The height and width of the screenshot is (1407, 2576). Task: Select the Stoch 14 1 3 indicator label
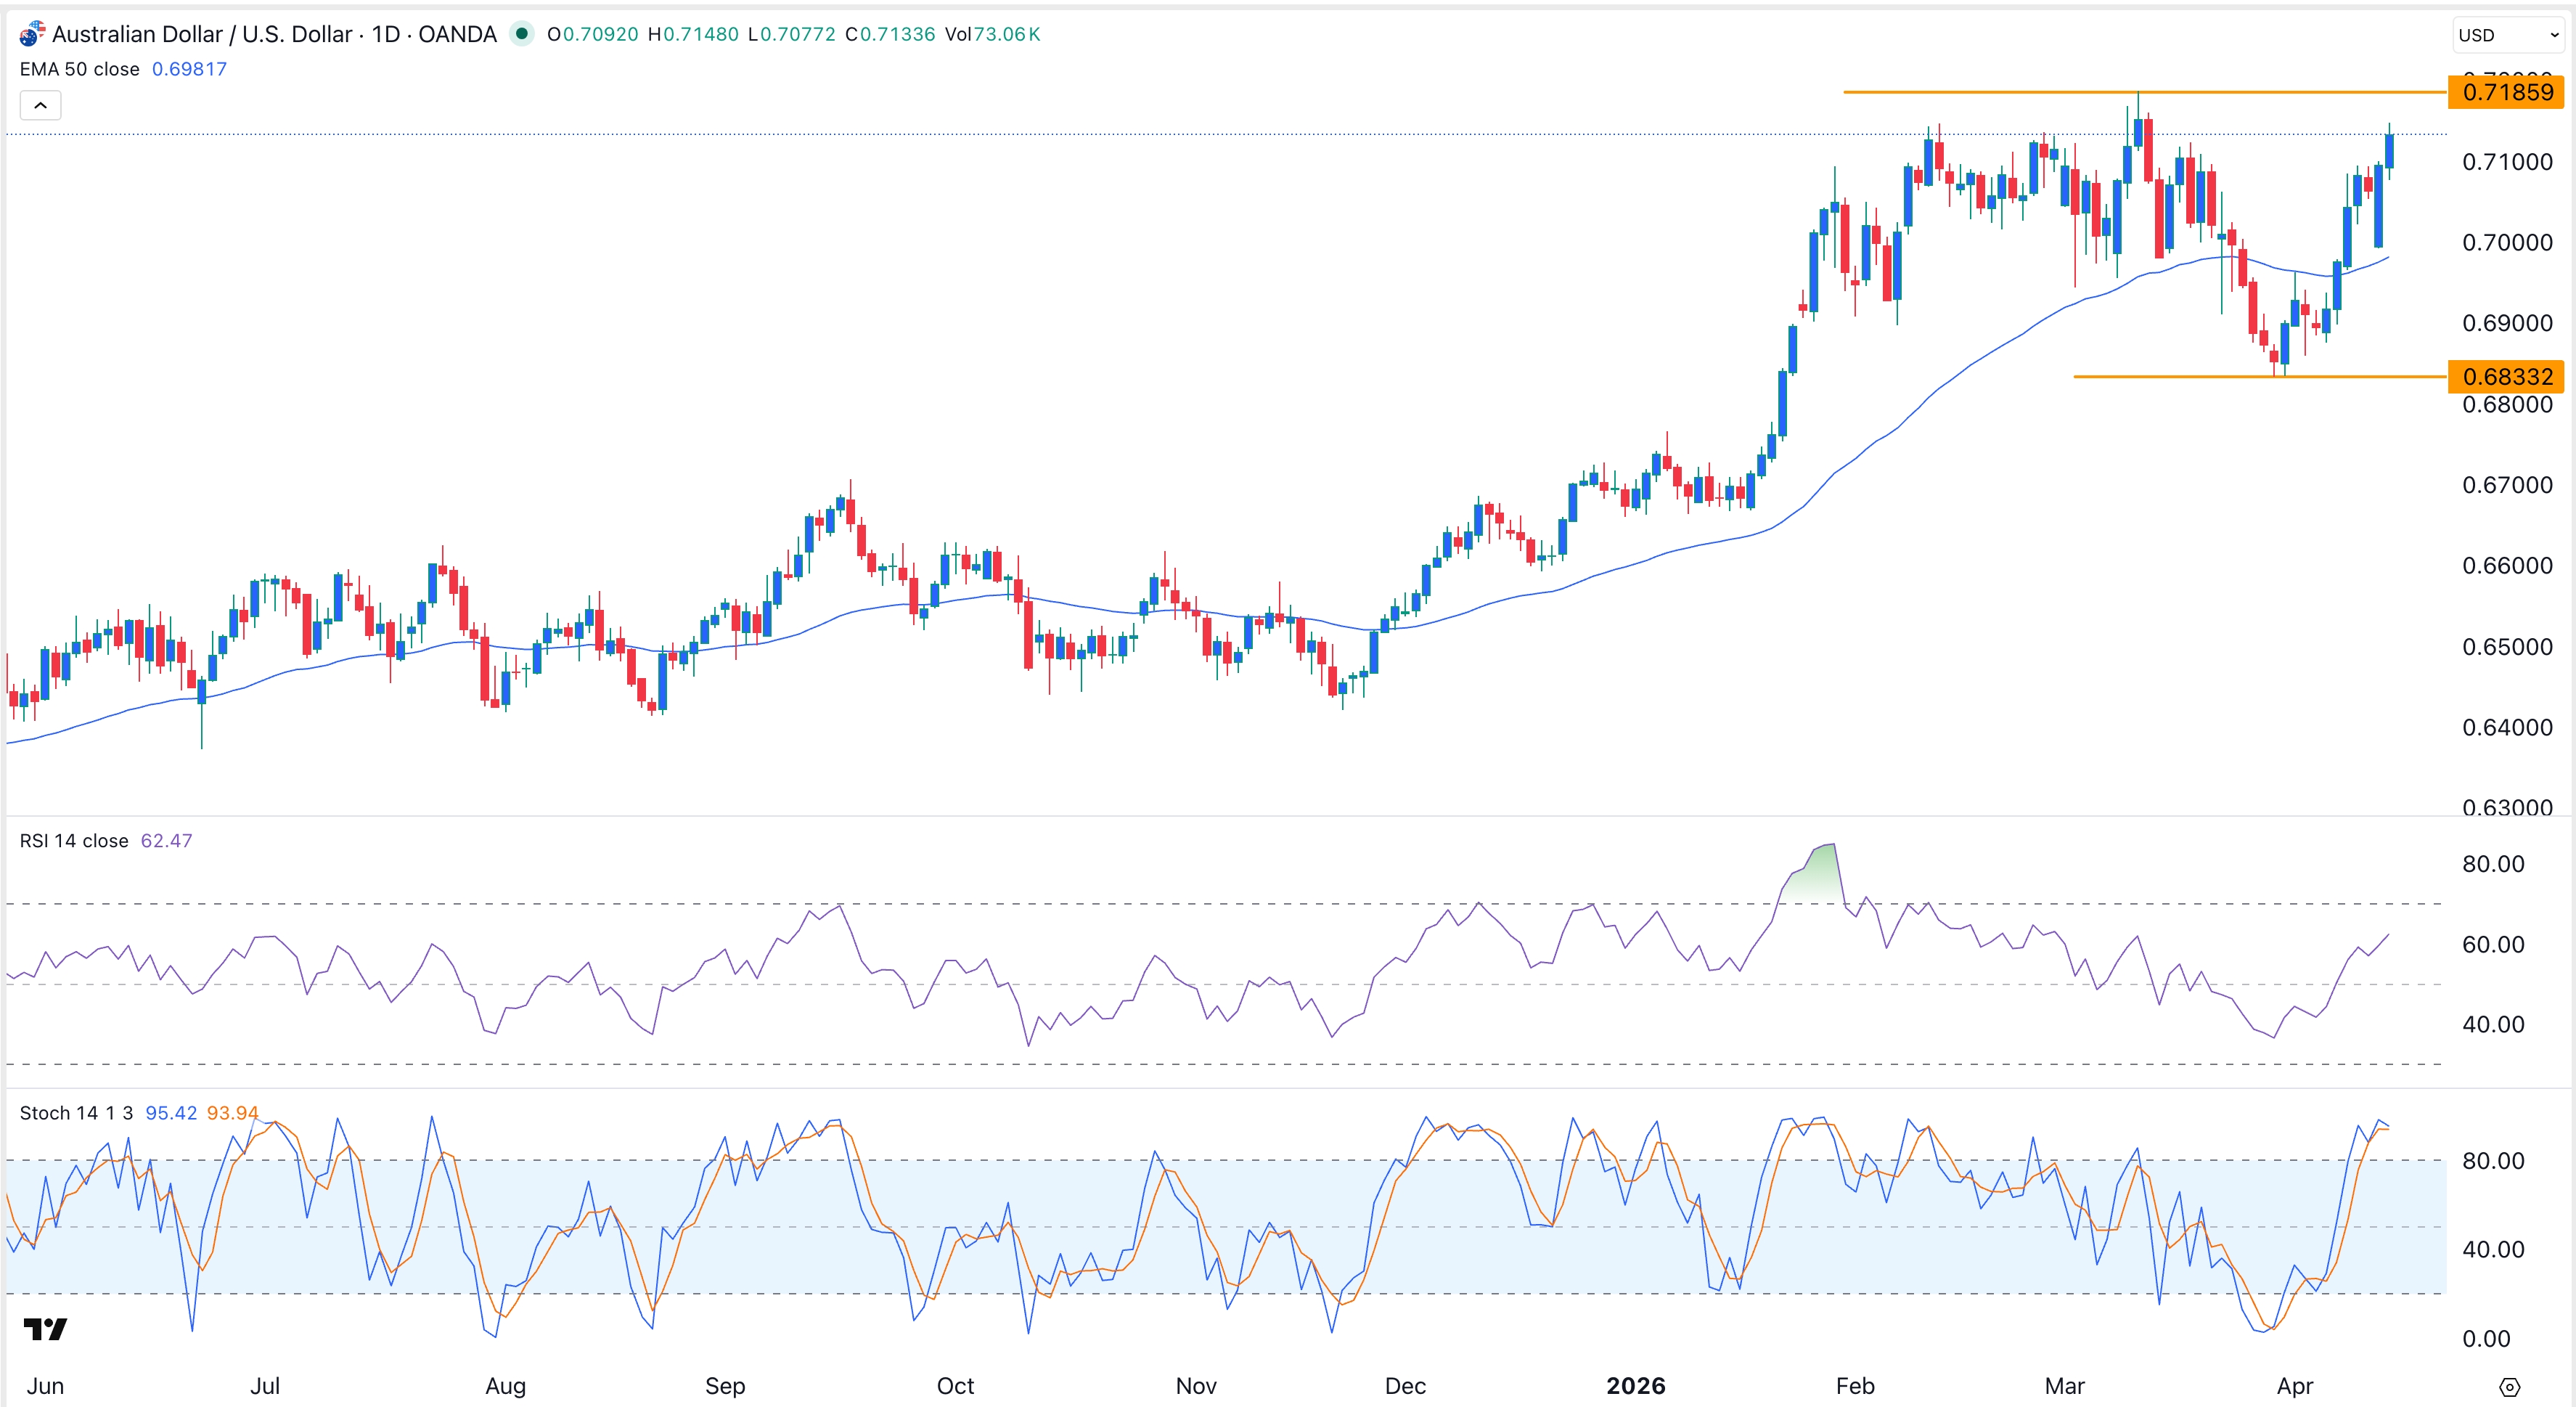pos(76,1112)
